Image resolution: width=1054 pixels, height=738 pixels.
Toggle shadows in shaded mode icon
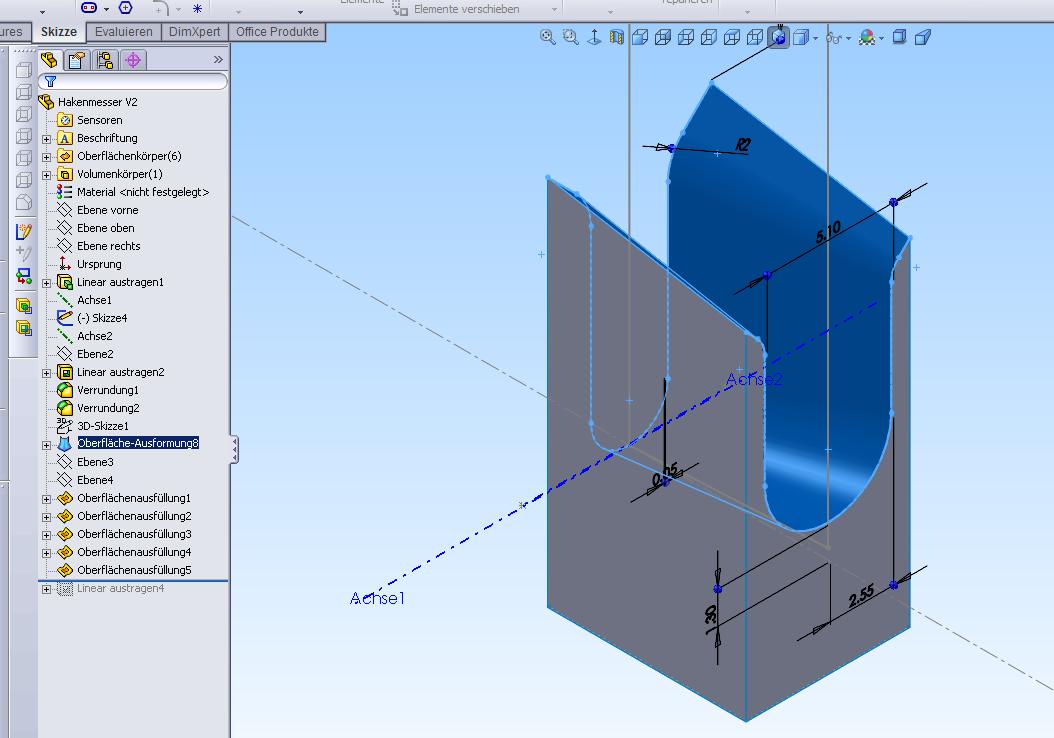(x=899, y=37)
